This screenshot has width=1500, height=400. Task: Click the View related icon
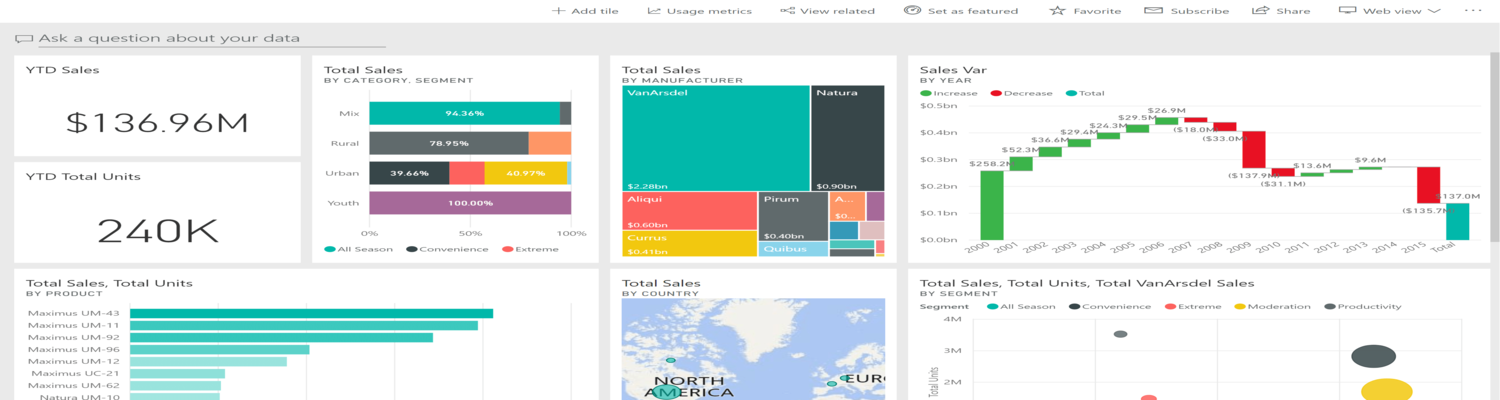pos(787,11)
